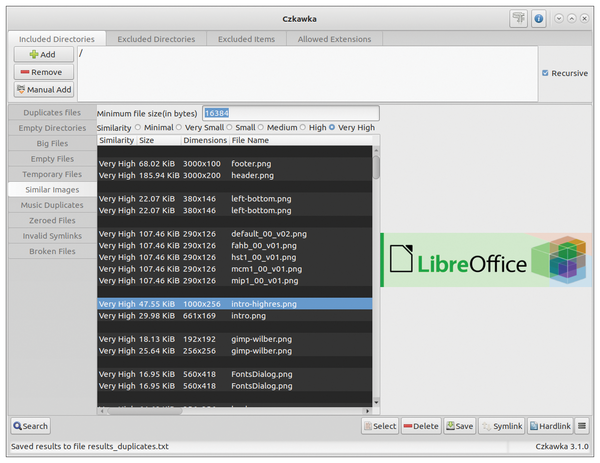This screenshot has height=463, width=600.
Task: Select the Similar Images mode
Action: [x=52, y=189]
